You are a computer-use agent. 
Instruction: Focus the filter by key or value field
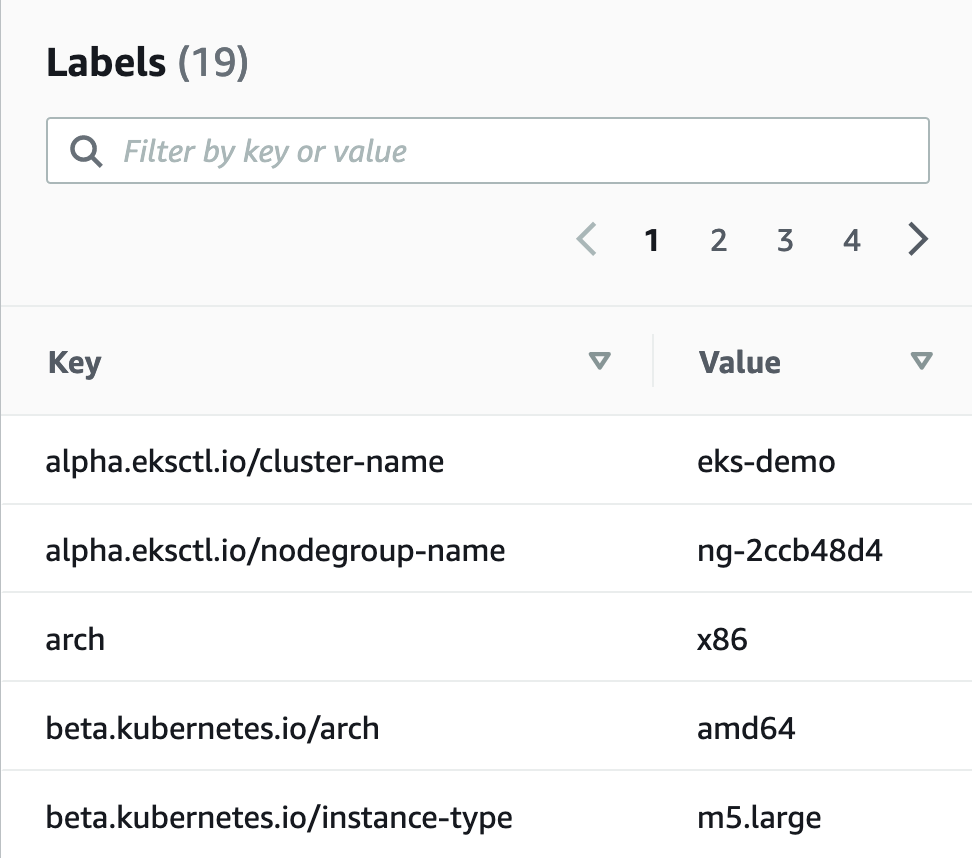[x=500, y=151]
